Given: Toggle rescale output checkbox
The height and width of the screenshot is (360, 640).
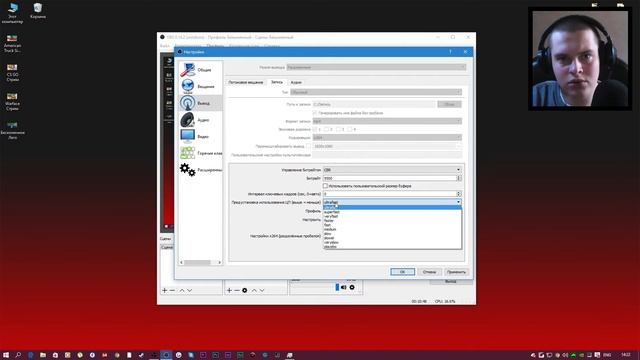Looking at the screenshot, I should (x=309, y=146).
